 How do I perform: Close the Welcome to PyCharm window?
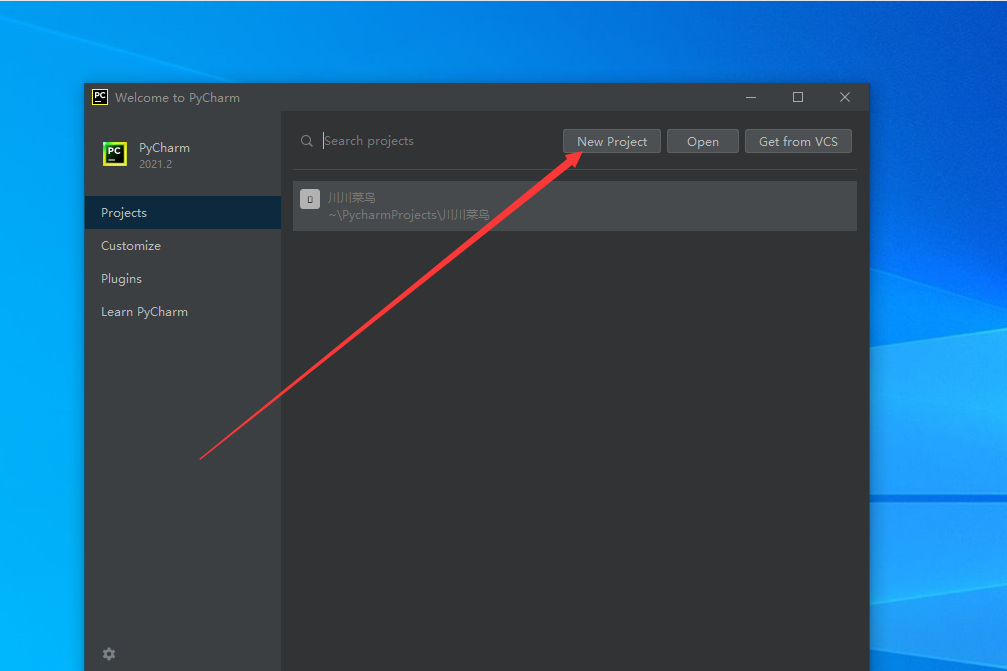pyautogui.click(x=845, y=97)
